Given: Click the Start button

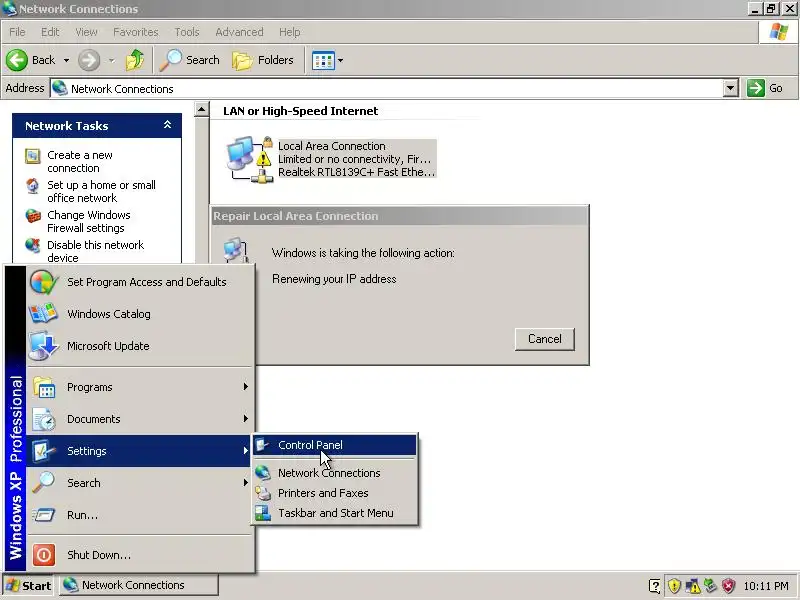Looking at the screenshot, I should click(x=29, y=586).
